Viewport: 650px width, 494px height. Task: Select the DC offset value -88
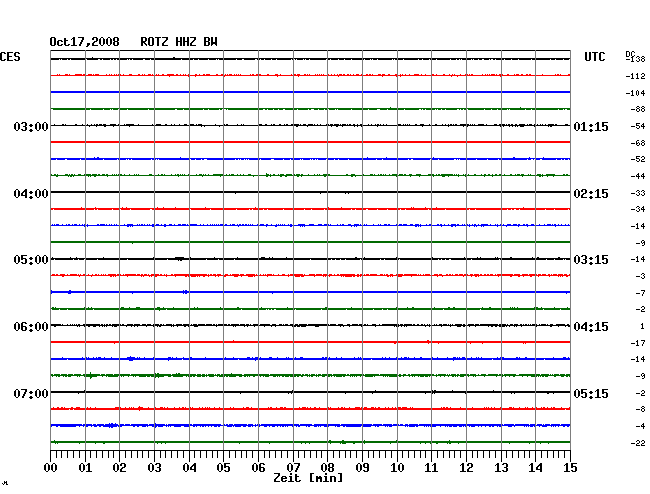pos(638,109)
